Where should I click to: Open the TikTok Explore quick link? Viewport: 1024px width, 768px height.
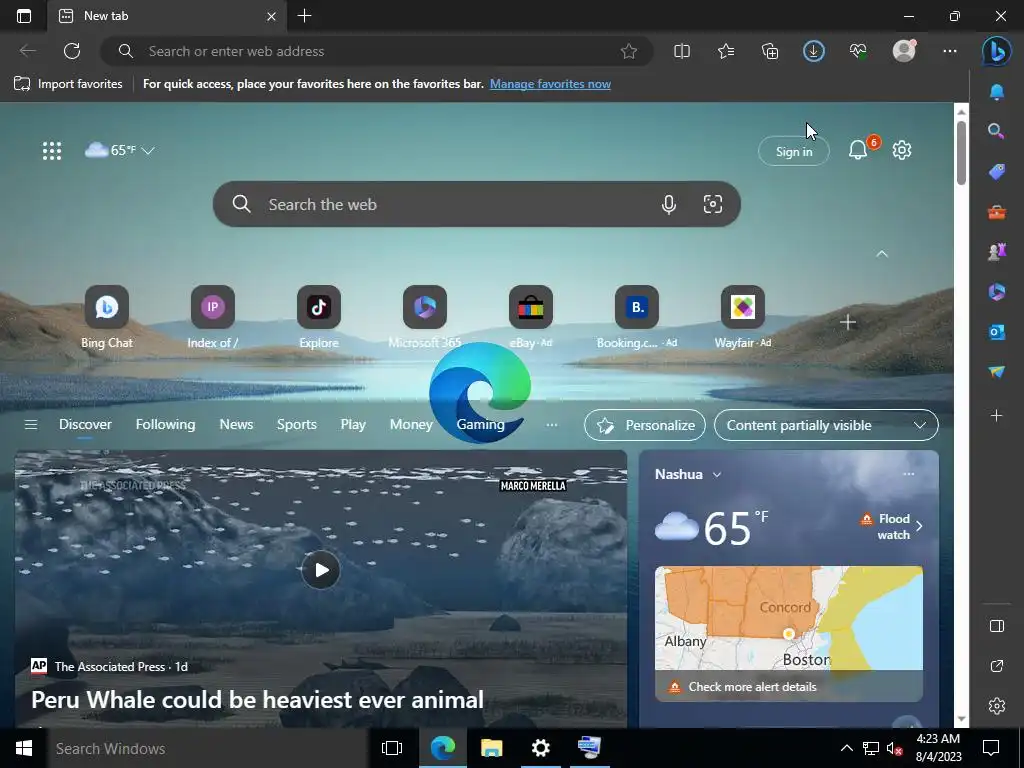[x=319, y=317]
